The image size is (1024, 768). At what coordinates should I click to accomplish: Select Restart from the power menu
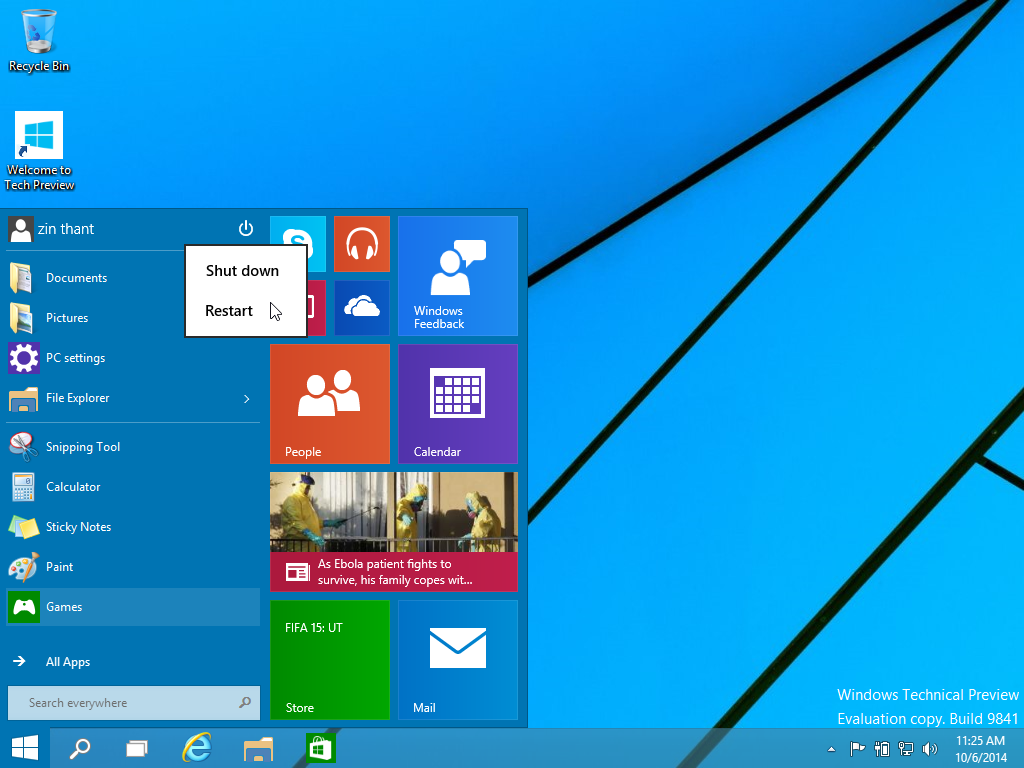point(229,310)
